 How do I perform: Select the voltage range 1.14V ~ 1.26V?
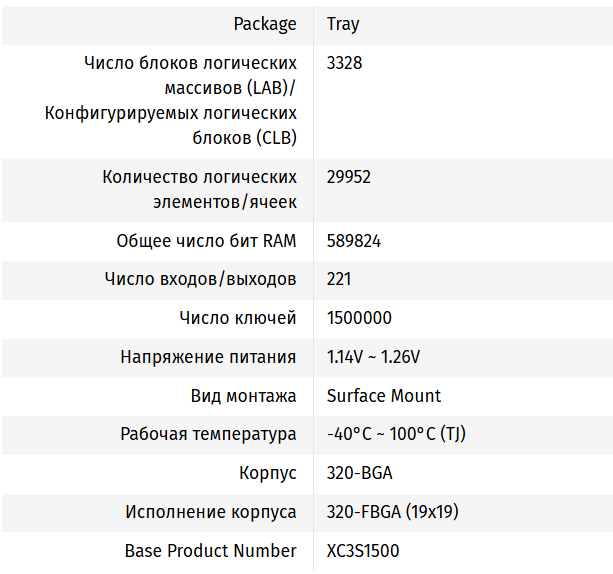click(x=373, y=357)
